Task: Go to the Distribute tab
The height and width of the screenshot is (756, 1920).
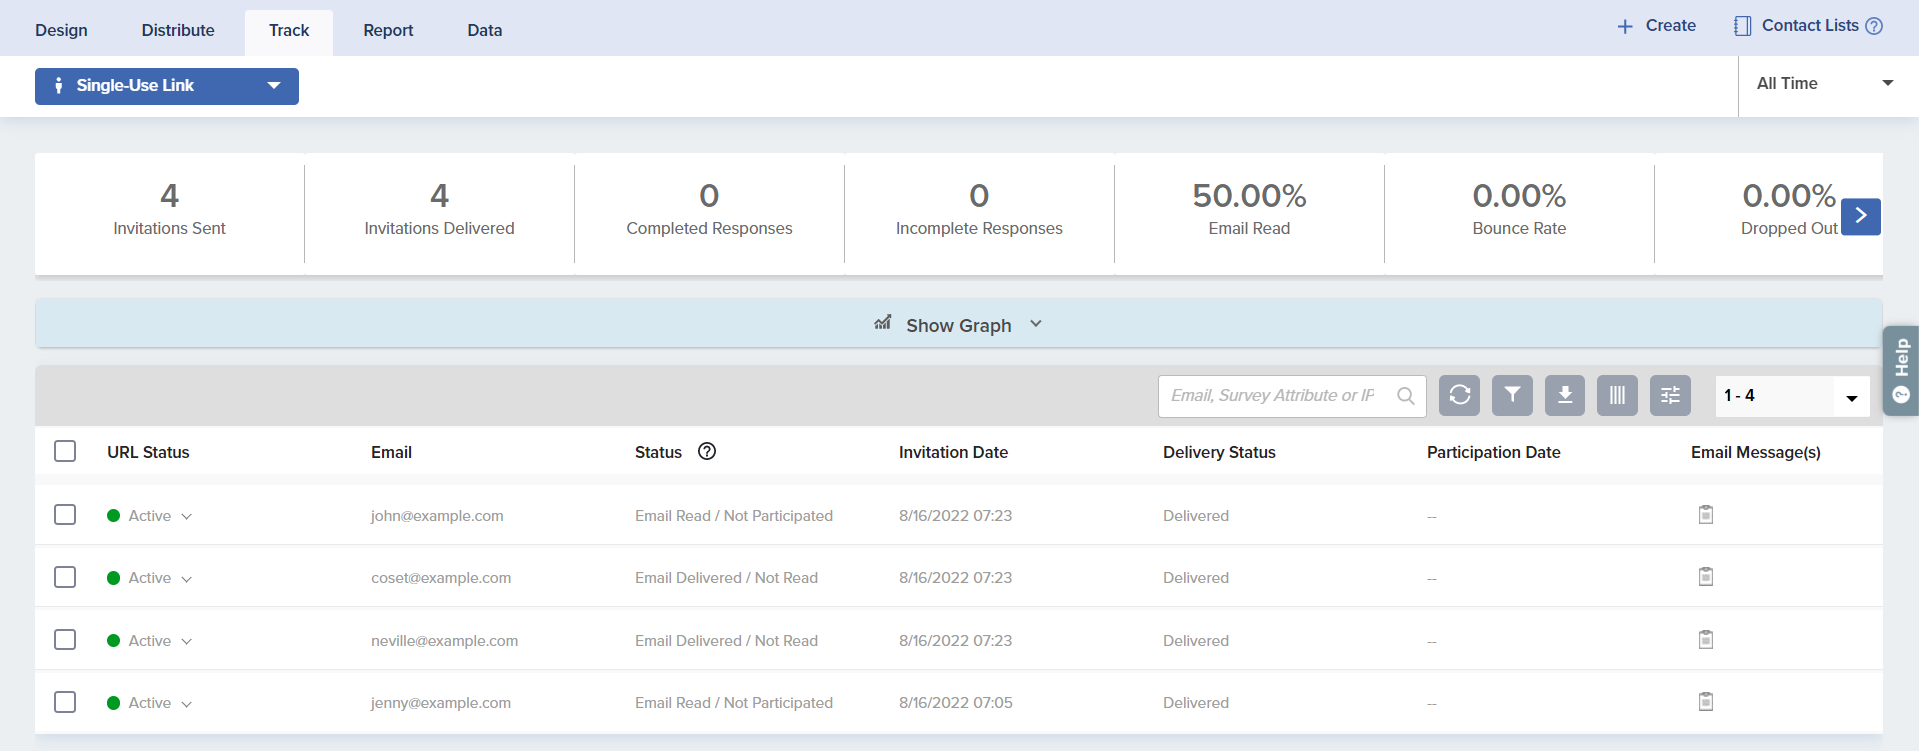Action: [x=178, y=30]
